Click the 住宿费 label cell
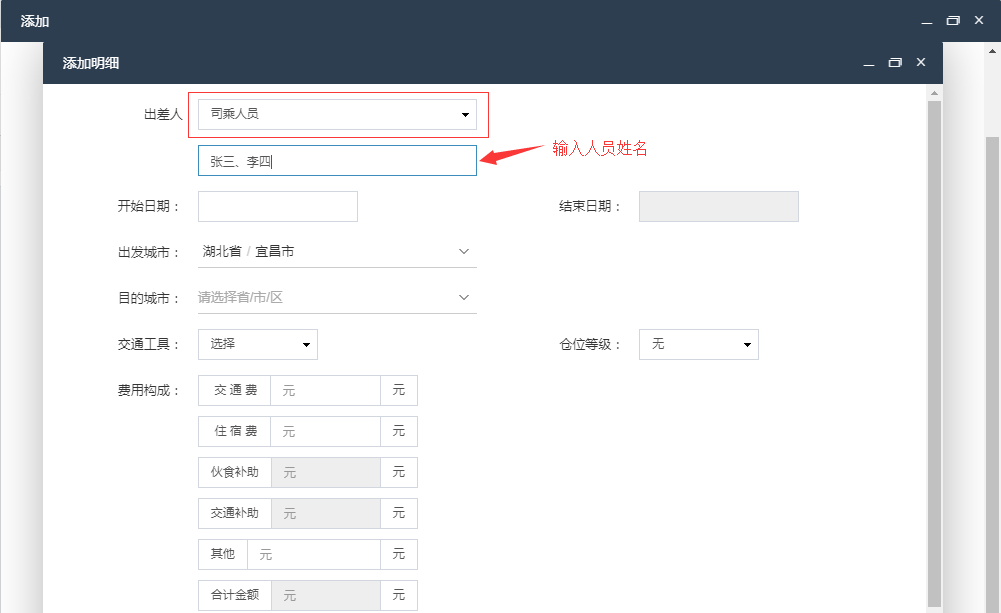This screenshot has width=1001, height=613. [x=234, y=431]
